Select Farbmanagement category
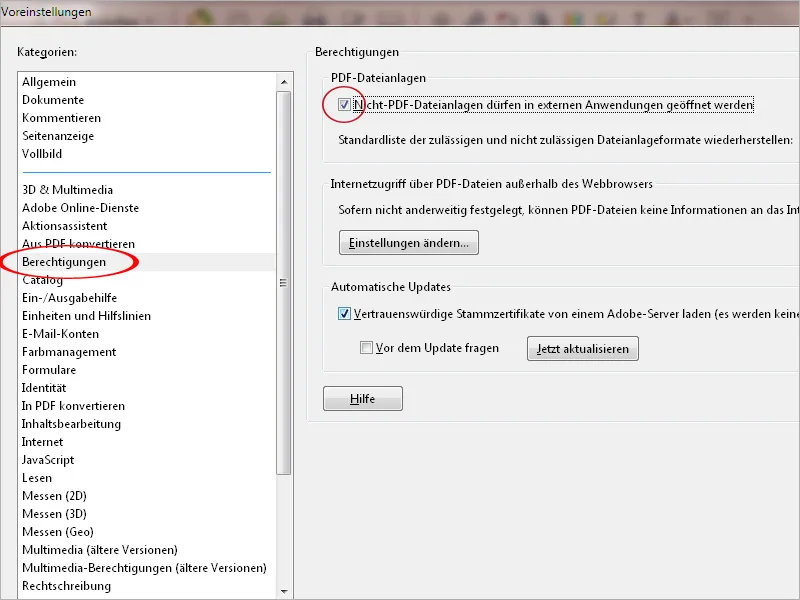800x600 pixels. (x=69, y=352)
